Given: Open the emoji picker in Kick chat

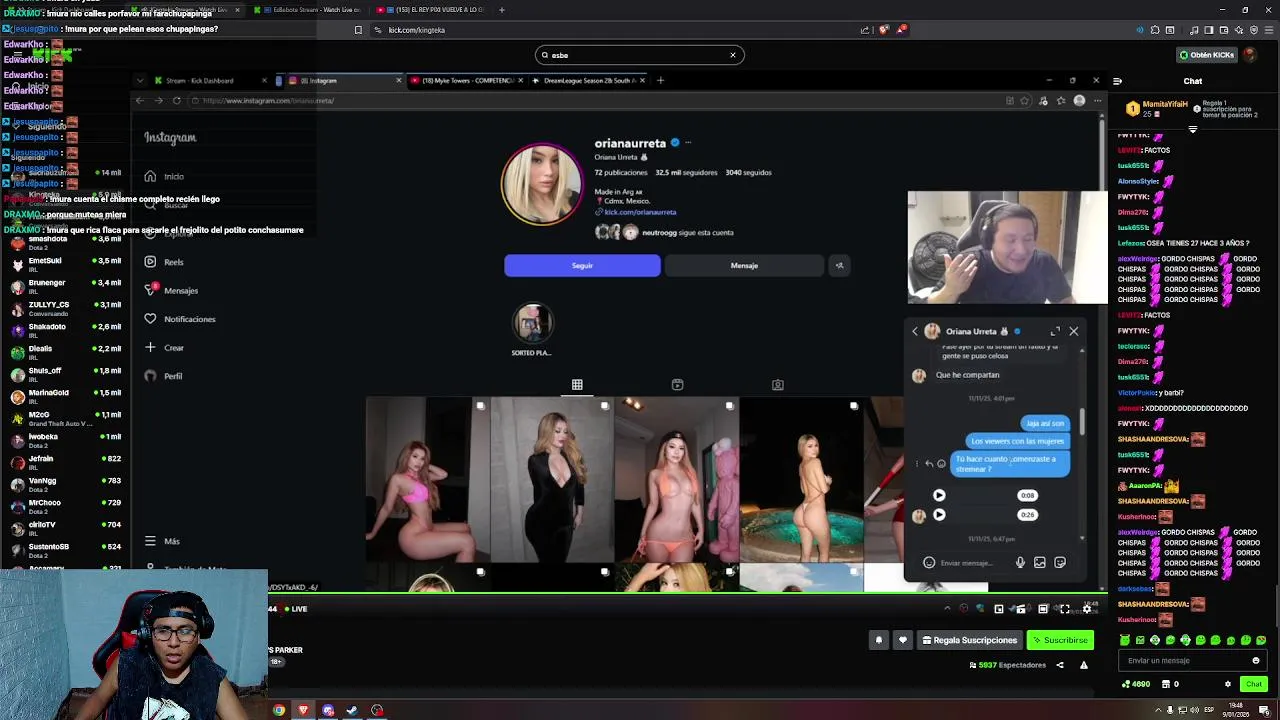Looking at the screenshot, I should tap(1256, 660).
